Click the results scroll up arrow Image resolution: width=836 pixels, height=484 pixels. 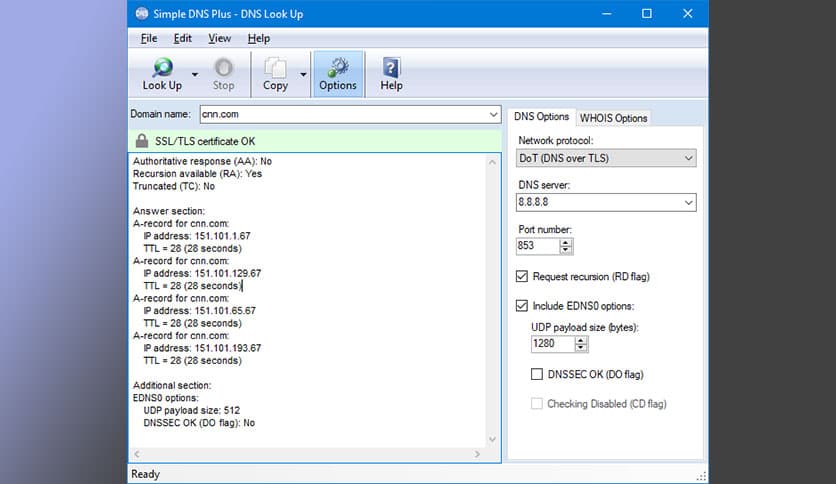coord(492,162)
